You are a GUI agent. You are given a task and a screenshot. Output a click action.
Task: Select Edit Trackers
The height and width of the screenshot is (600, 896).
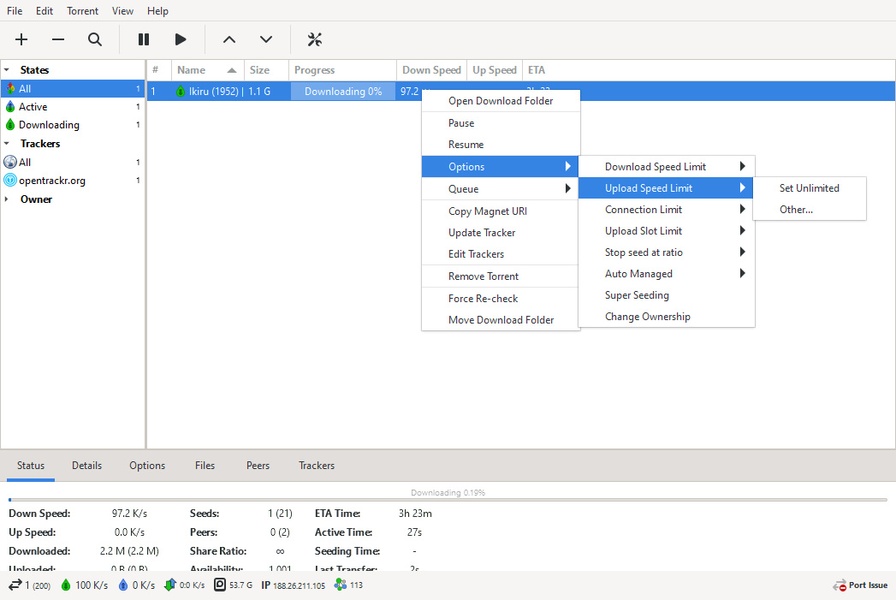pos(500,254)
